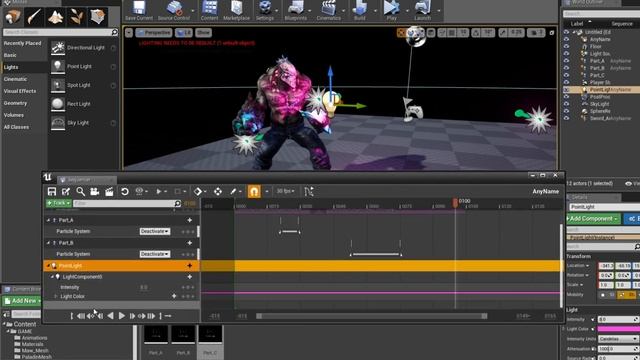Toggle visibility of the Part_A actor
640x360 pixels.
click(566, 61)
